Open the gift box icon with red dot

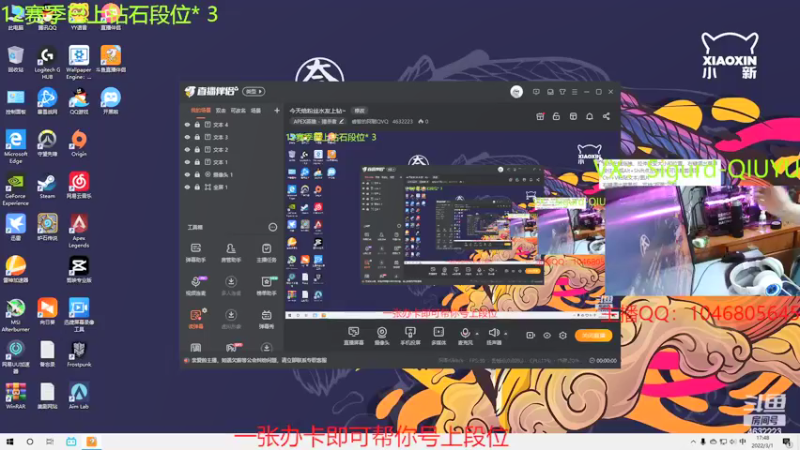[x=540, y=117]
